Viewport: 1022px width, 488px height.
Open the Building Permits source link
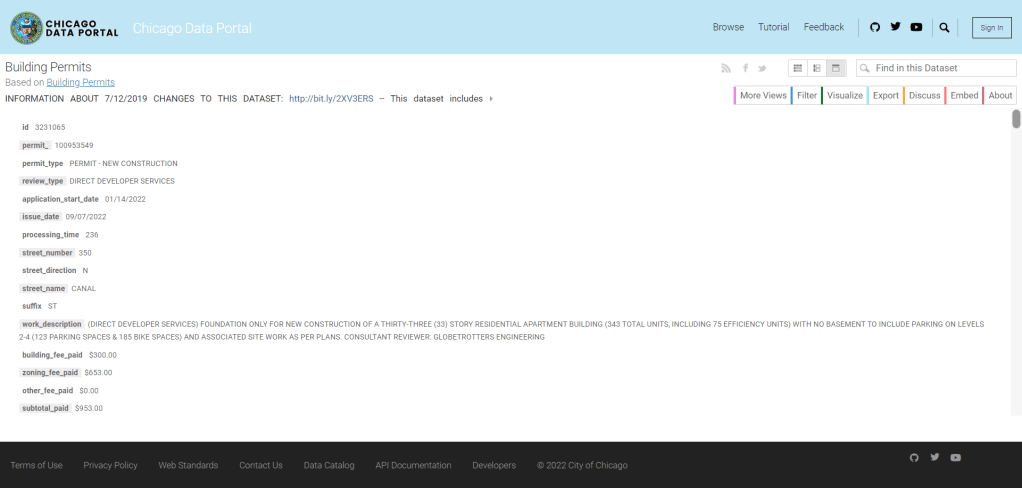pyautogui.click(x=80, y=82)
